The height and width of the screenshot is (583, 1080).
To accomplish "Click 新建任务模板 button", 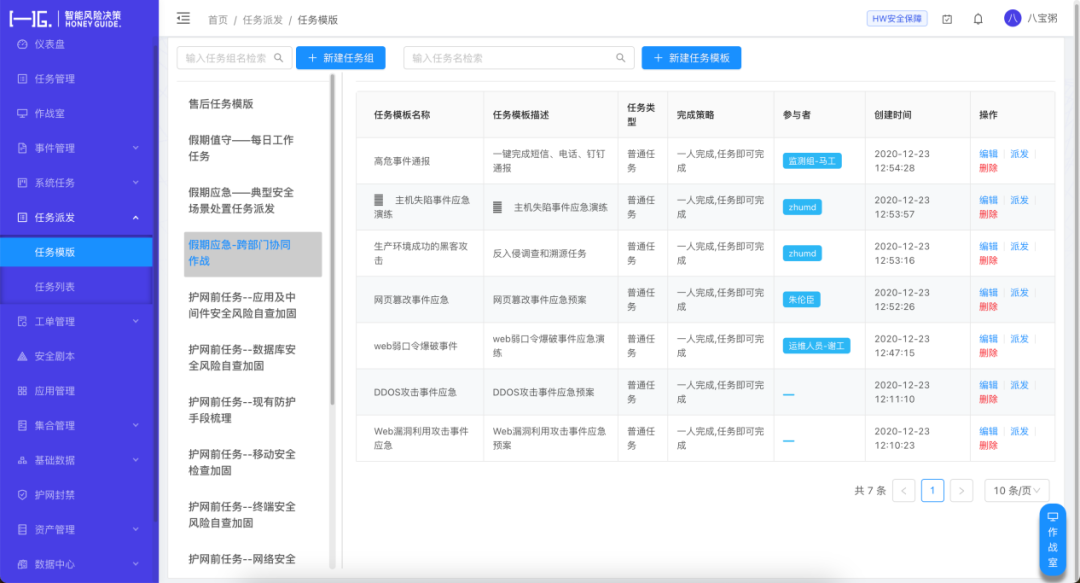I will [x=692, y=58].
